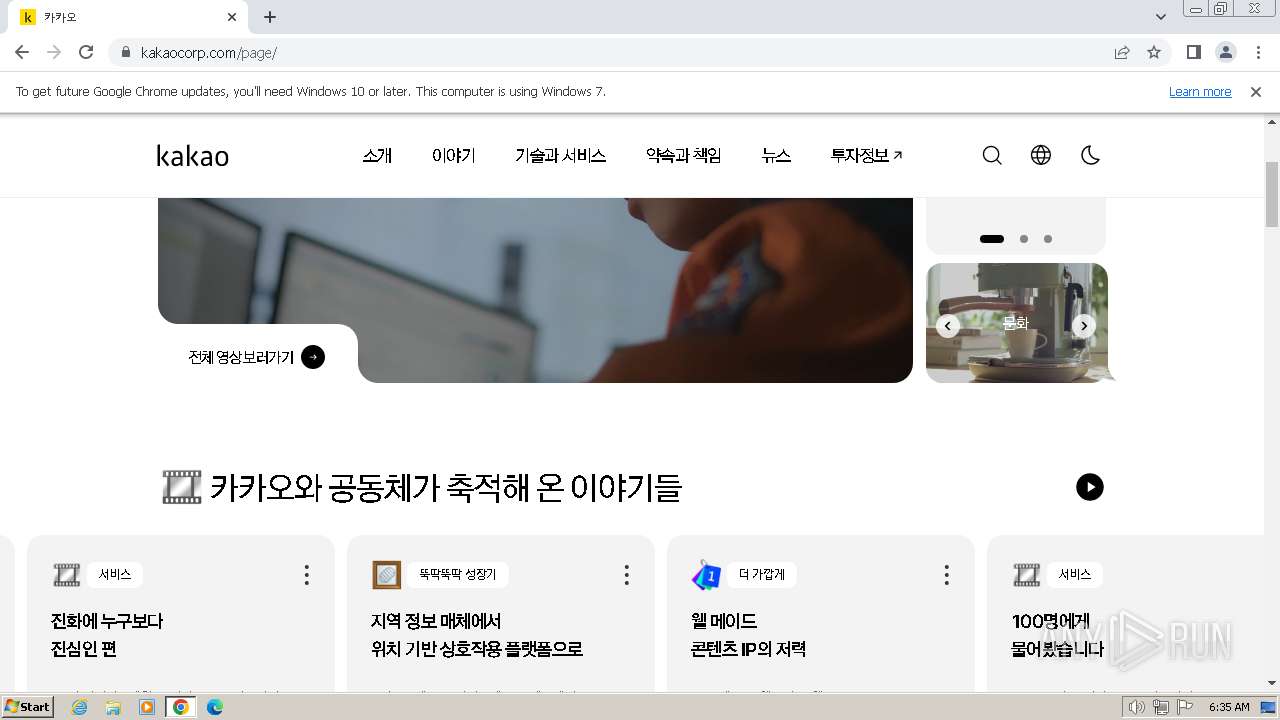This screenshot has width=1280, height=720.
Task: Click the blue cube icon on 더 가깝게 card
Action: 706,575
